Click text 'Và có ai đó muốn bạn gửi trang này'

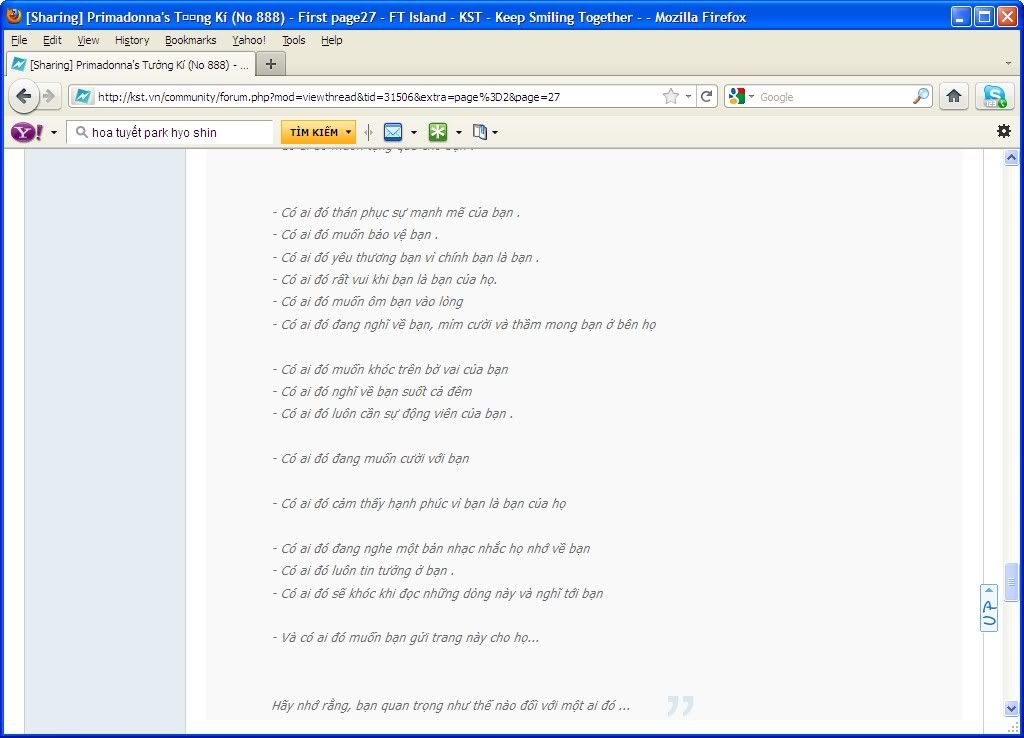tap(406, 637)
